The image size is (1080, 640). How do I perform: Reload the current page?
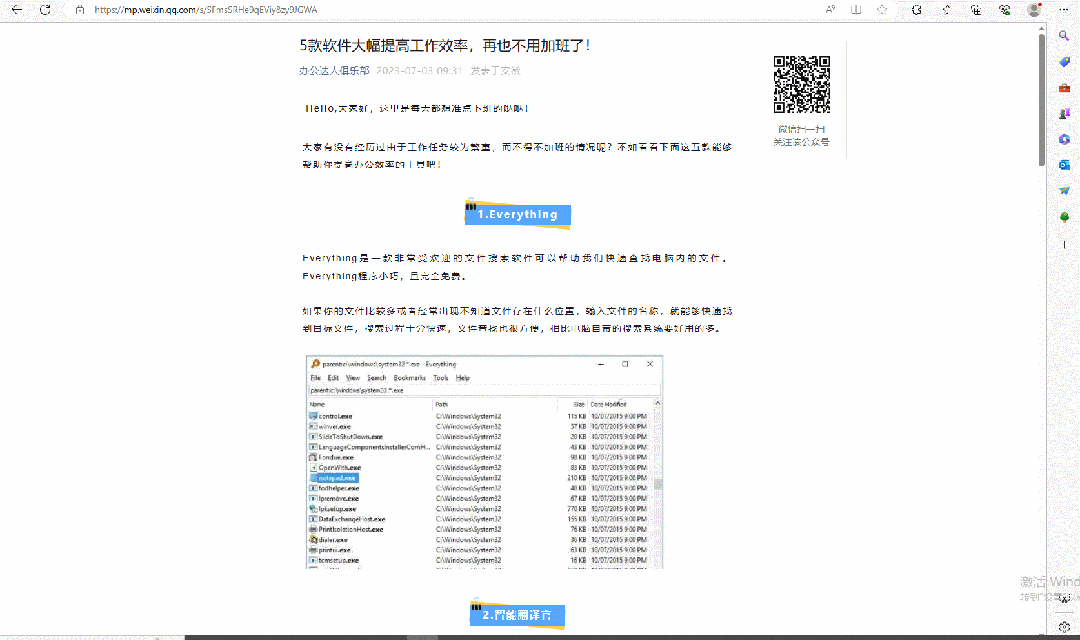[x=45, y=10]
